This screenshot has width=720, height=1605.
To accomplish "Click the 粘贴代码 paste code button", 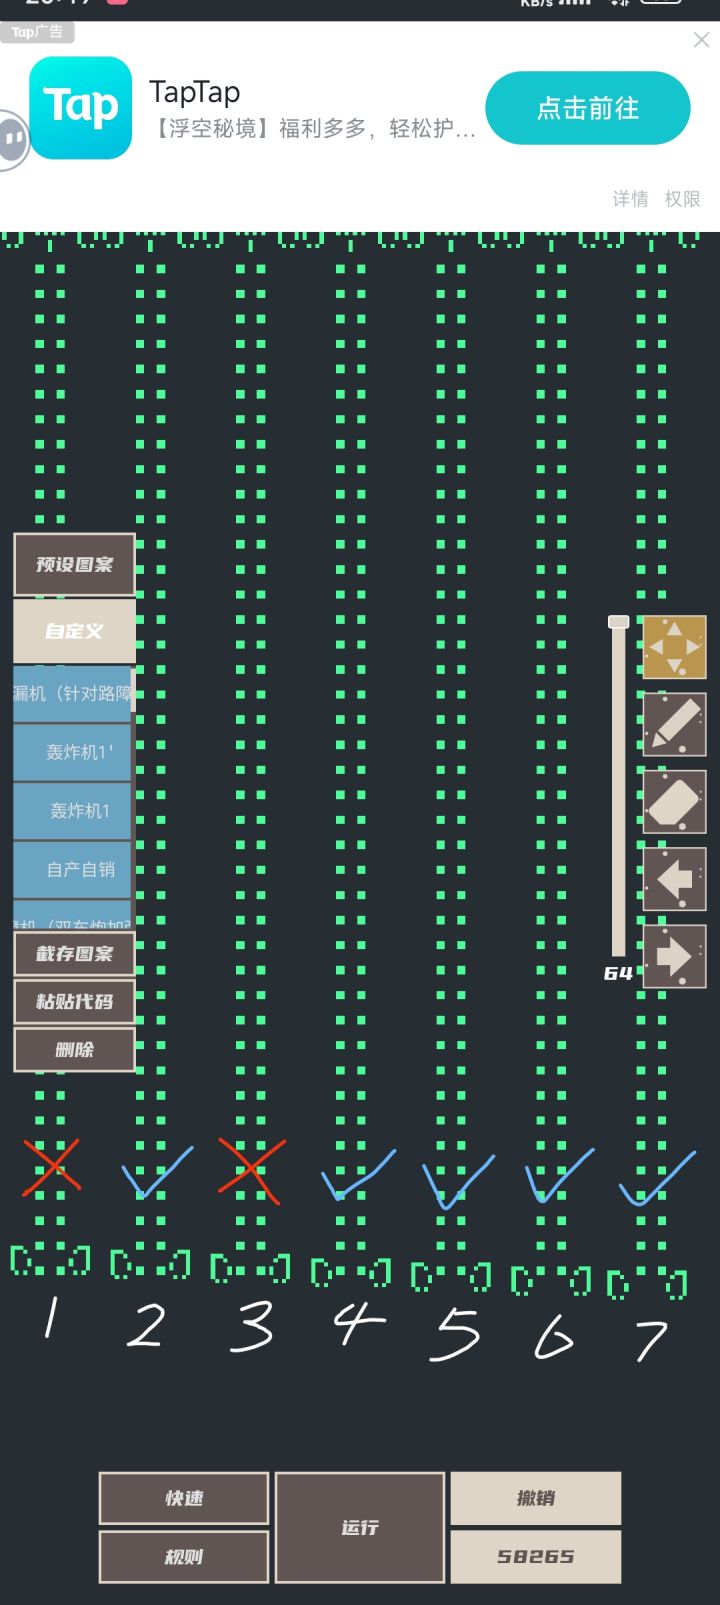I will point(74,1002).
